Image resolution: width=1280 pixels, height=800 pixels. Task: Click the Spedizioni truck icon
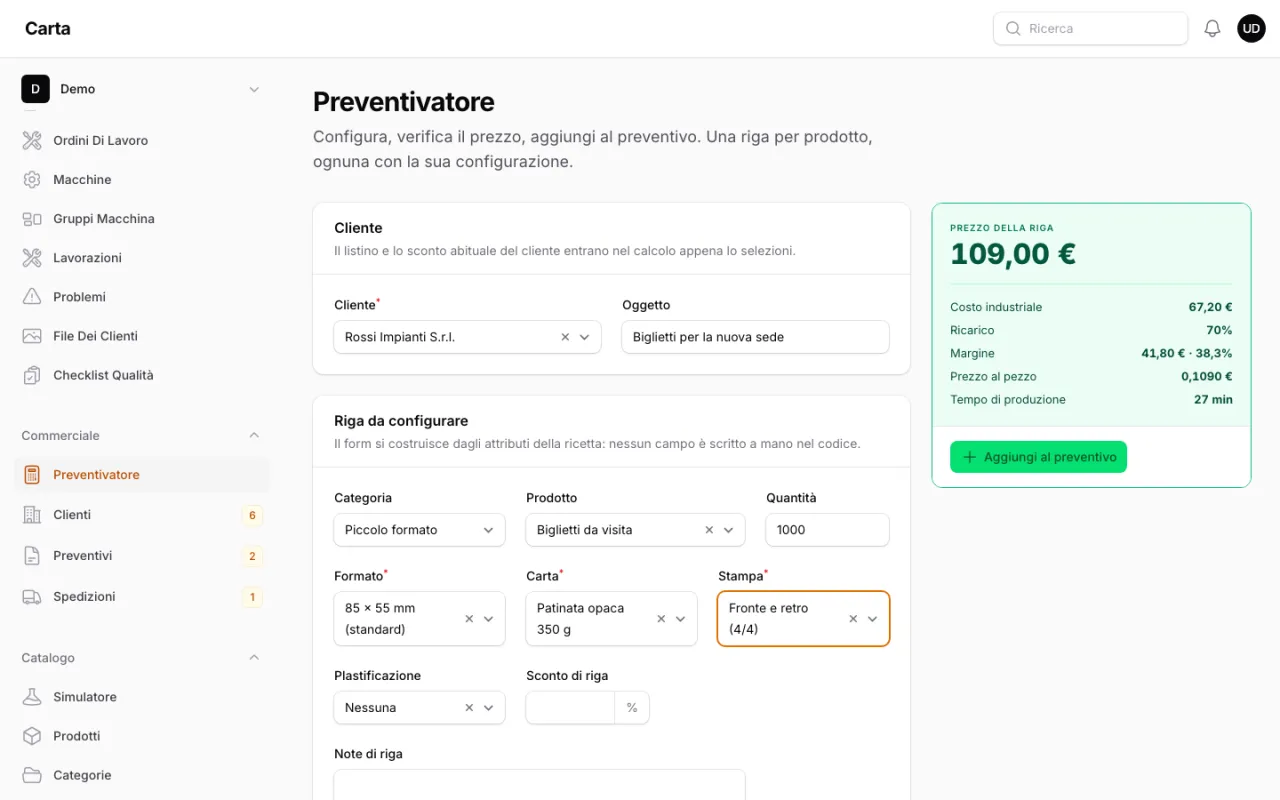click(32, 597)
